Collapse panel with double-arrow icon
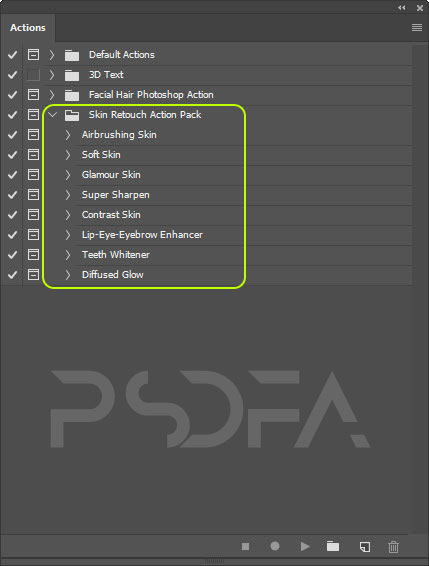This screenshot has height=566, width=429. point(402,8)
